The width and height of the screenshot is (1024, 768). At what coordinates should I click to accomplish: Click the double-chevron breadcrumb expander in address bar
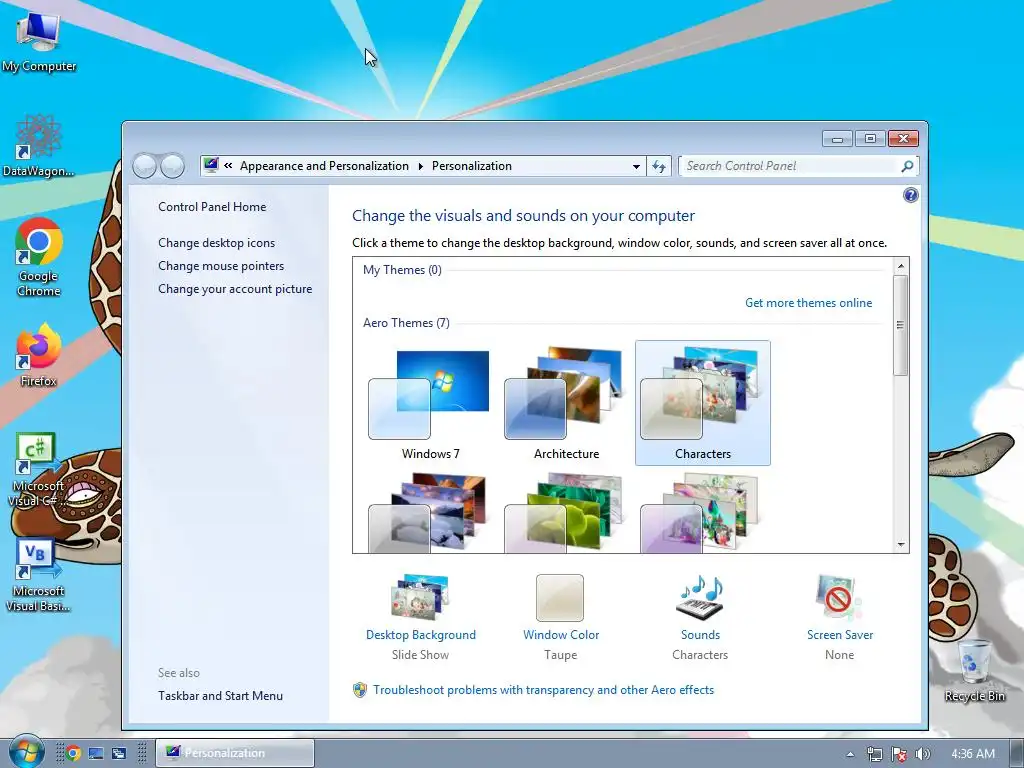pyautogui.click(x=228, y=166)
